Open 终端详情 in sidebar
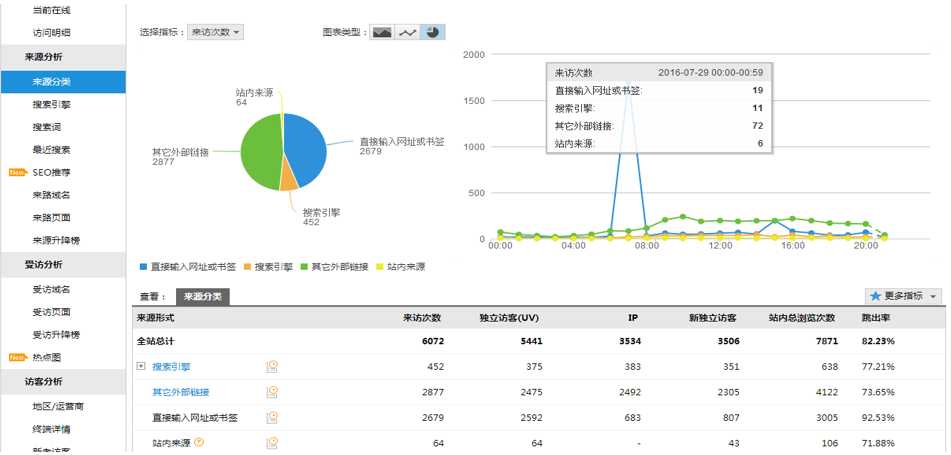951x455 pixels. coord(52,429)
